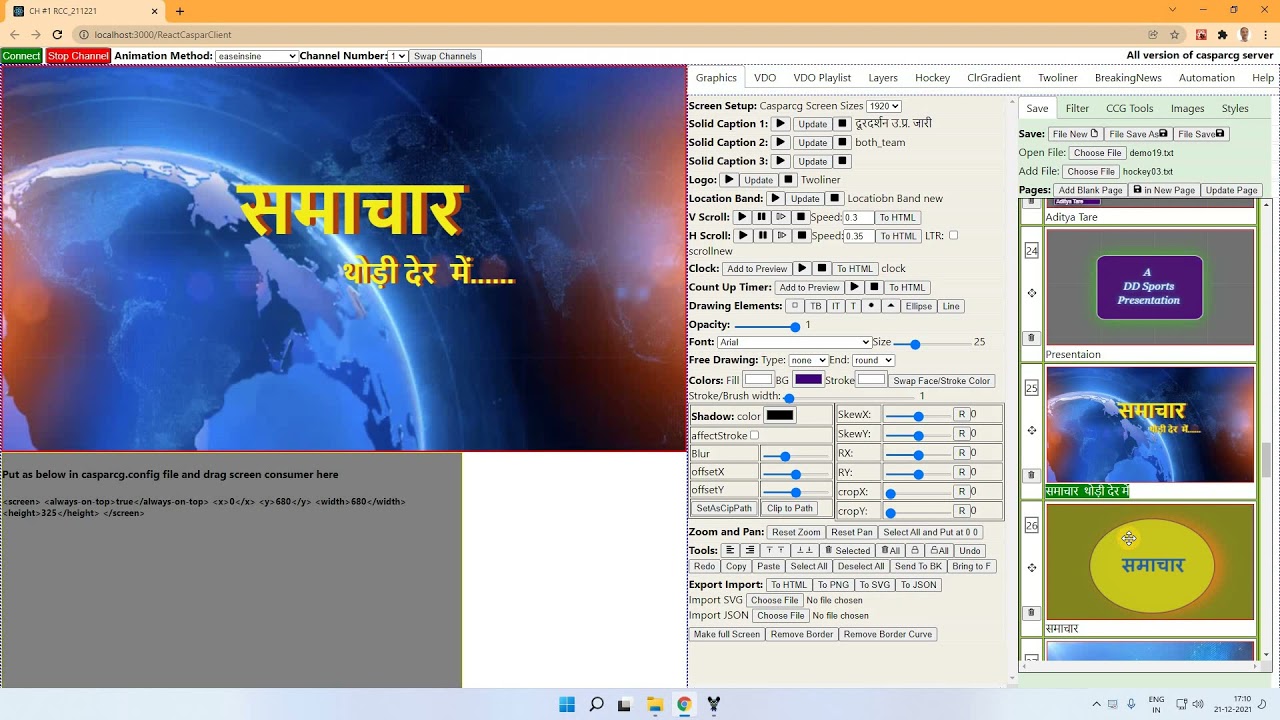The image size is (1280, 720).
Task: Open taskbar Search
Action: (x=596, y=704)
